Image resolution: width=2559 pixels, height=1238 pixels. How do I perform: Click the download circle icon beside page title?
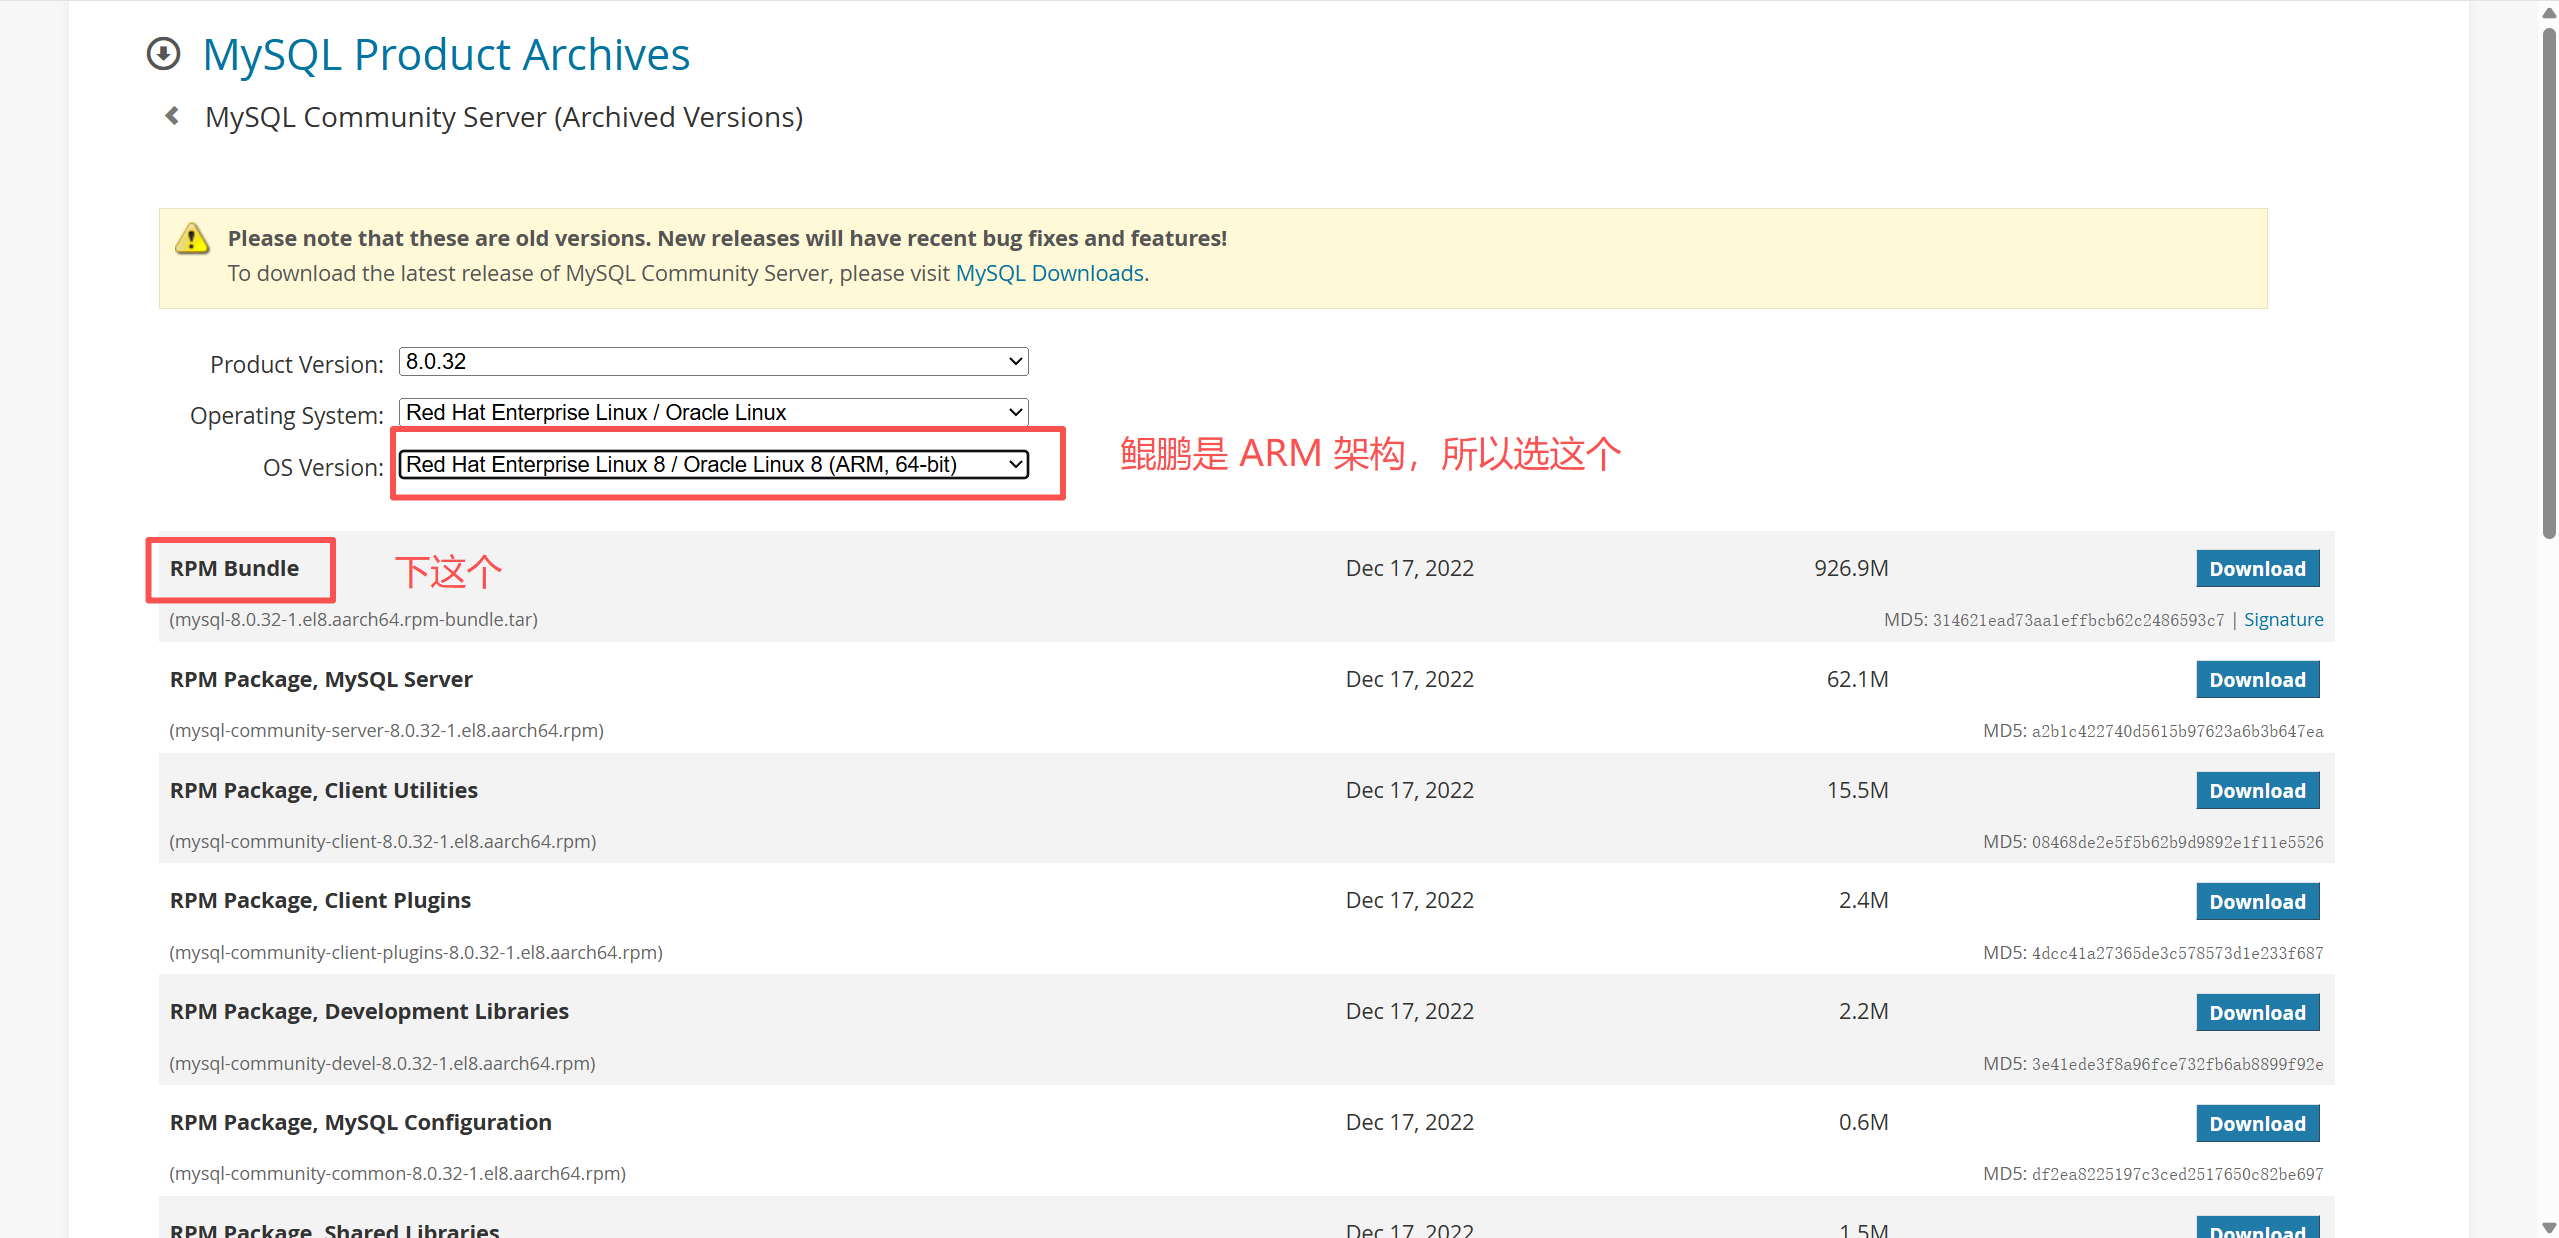pyautogui.click(x=163, y=54)
